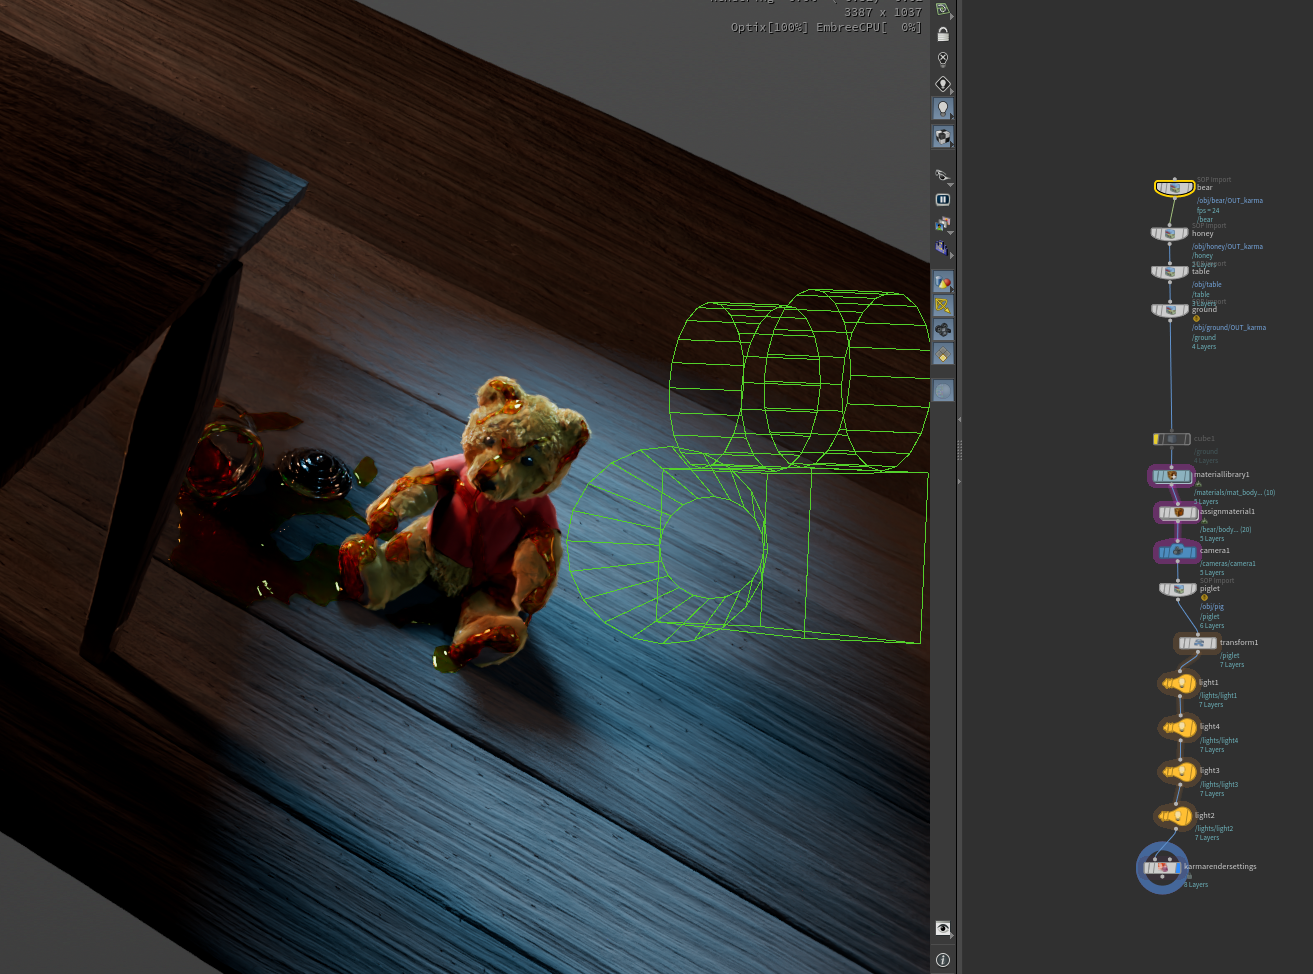
Task: Open the headlight diamond-bulb dropdown
Action: 942,85
